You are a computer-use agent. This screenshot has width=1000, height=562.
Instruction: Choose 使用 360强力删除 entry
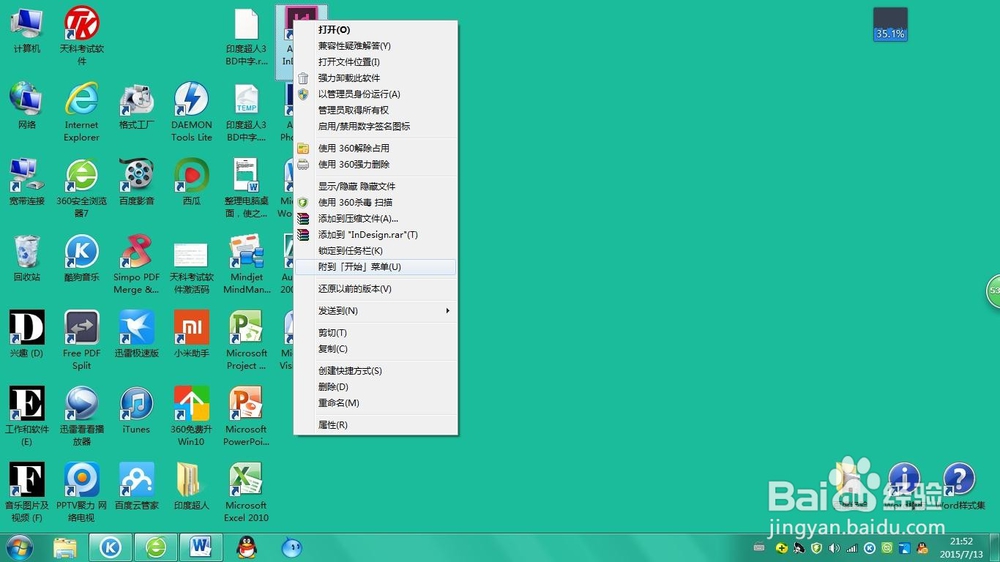[376, 164]
